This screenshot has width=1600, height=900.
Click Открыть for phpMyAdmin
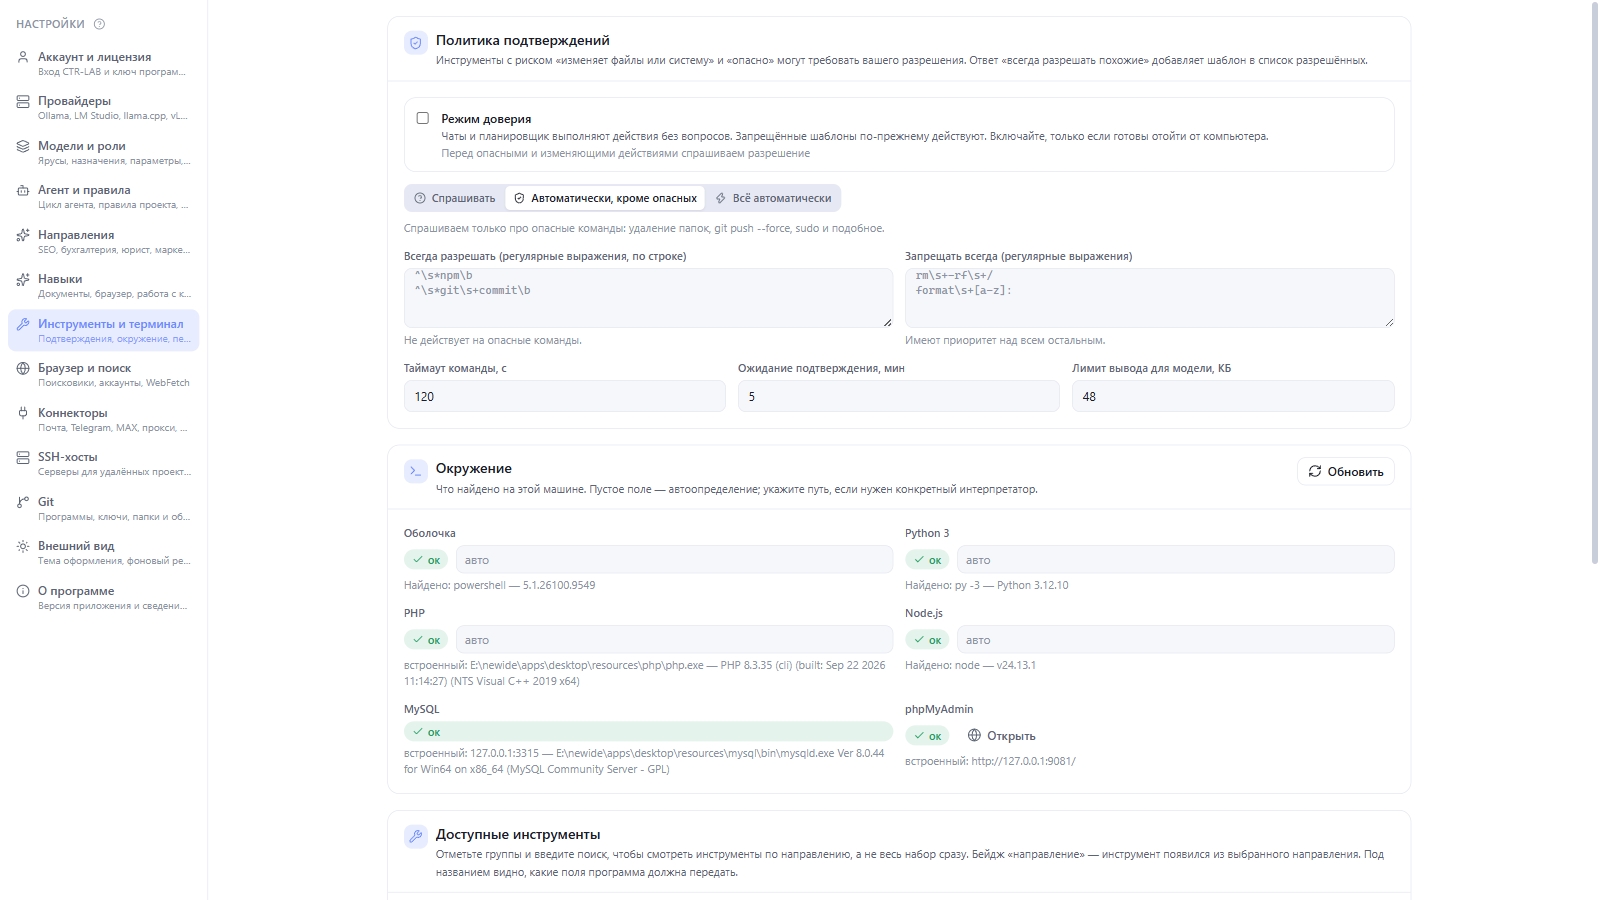click(1002, 736)
